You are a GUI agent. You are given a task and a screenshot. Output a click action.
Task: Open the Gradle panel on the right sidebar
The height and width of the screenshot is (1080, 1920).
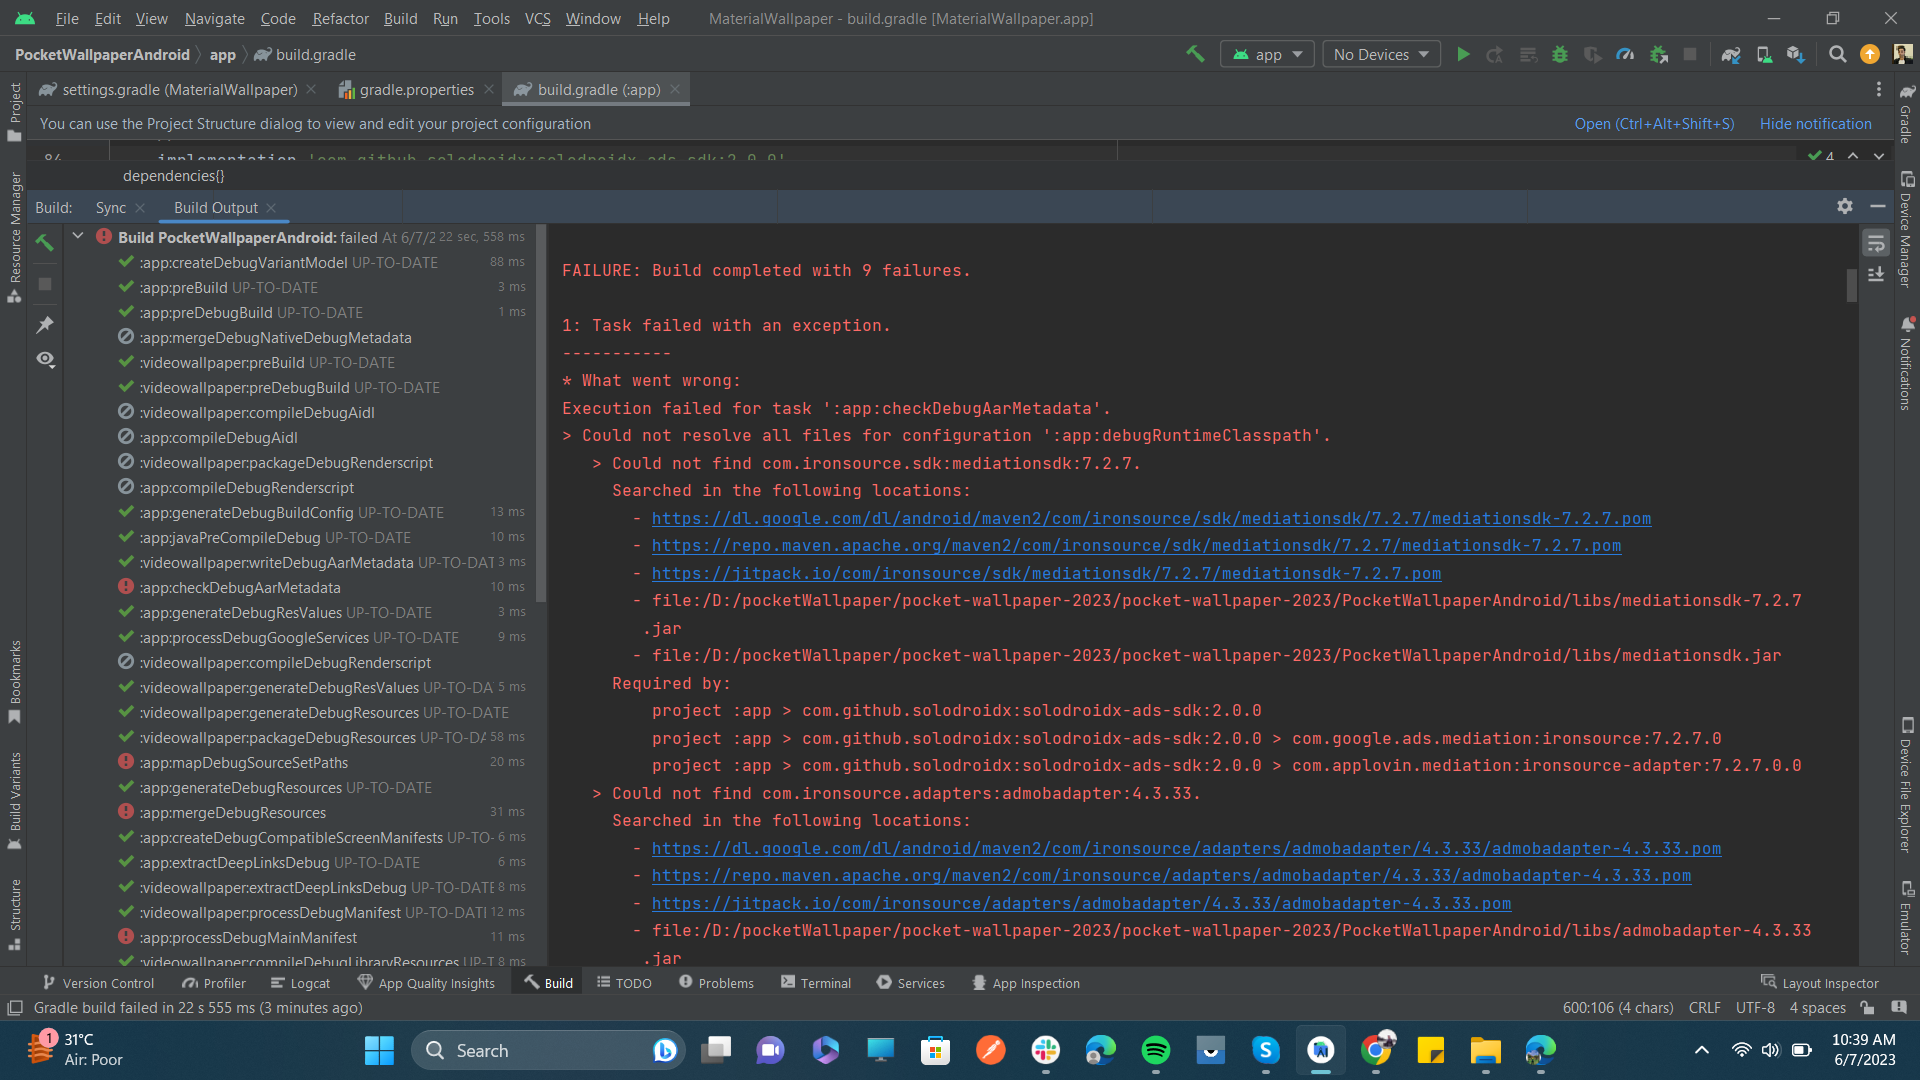1905,103
